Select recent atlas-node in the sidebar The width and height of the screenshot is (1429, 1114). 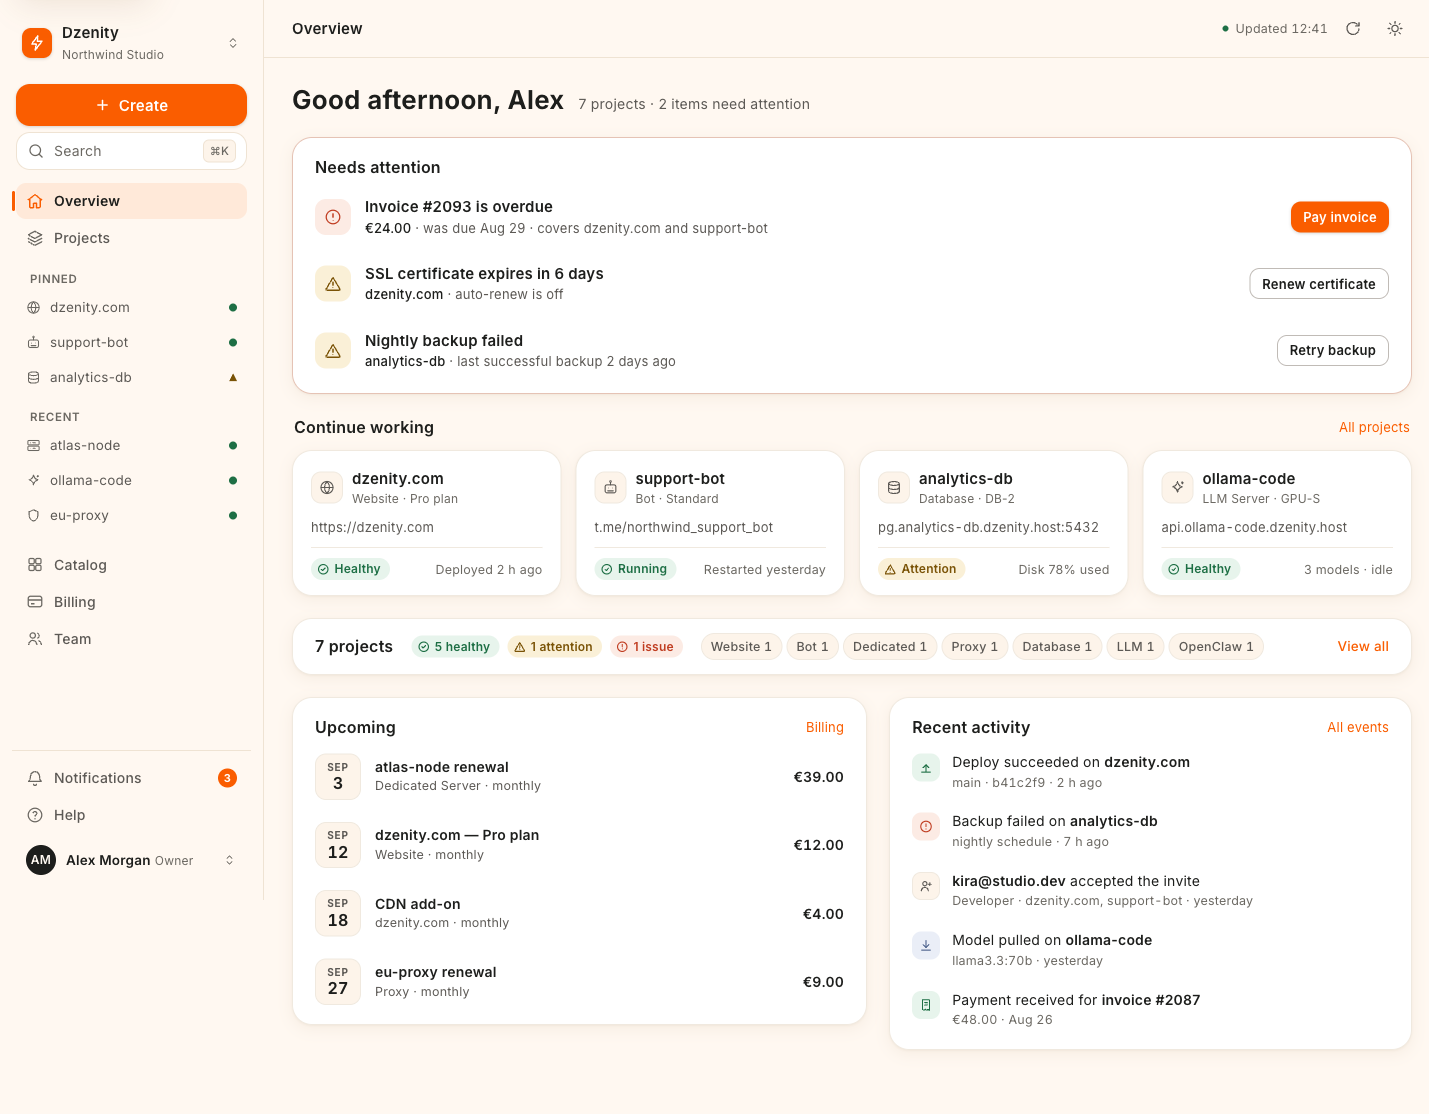pyautogui.click(x=131, y=445)
